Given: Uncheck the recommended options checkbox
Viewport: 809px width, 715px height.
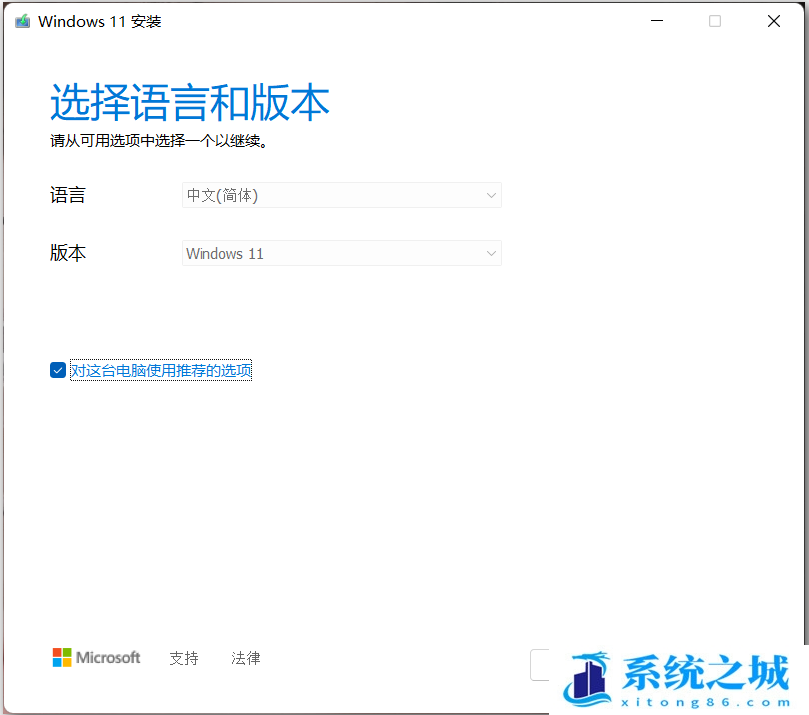Looking at the screenshot, I should pos(58,370).
